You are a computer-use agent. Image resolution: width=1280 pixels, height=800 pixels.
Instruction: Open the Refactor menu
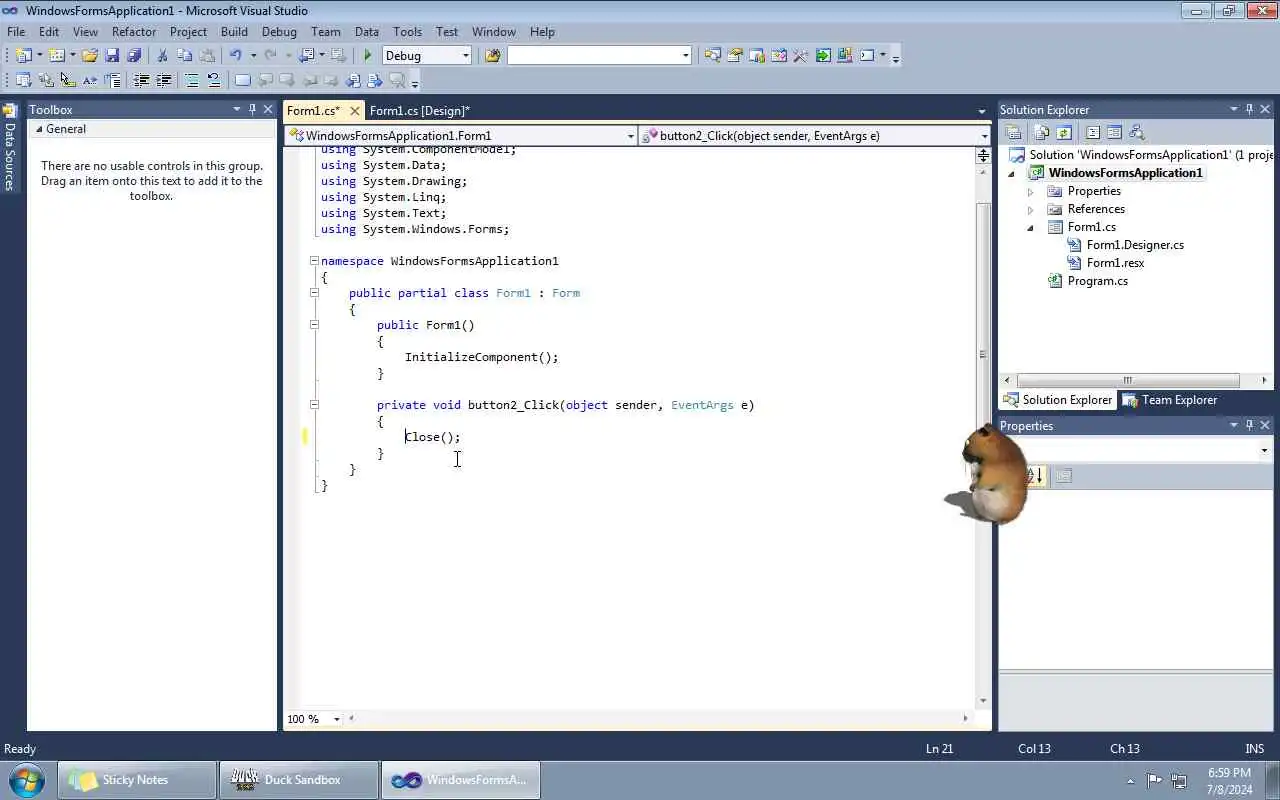point(134,32)
